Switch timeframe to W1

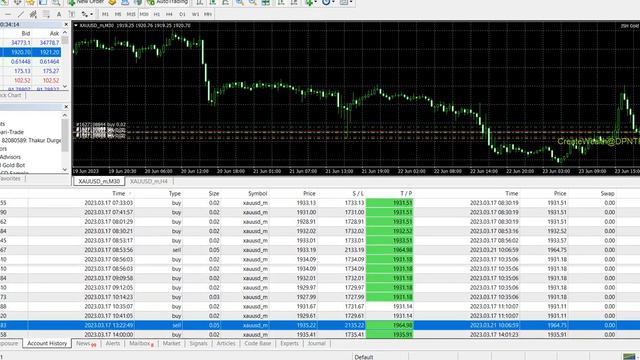196,14
